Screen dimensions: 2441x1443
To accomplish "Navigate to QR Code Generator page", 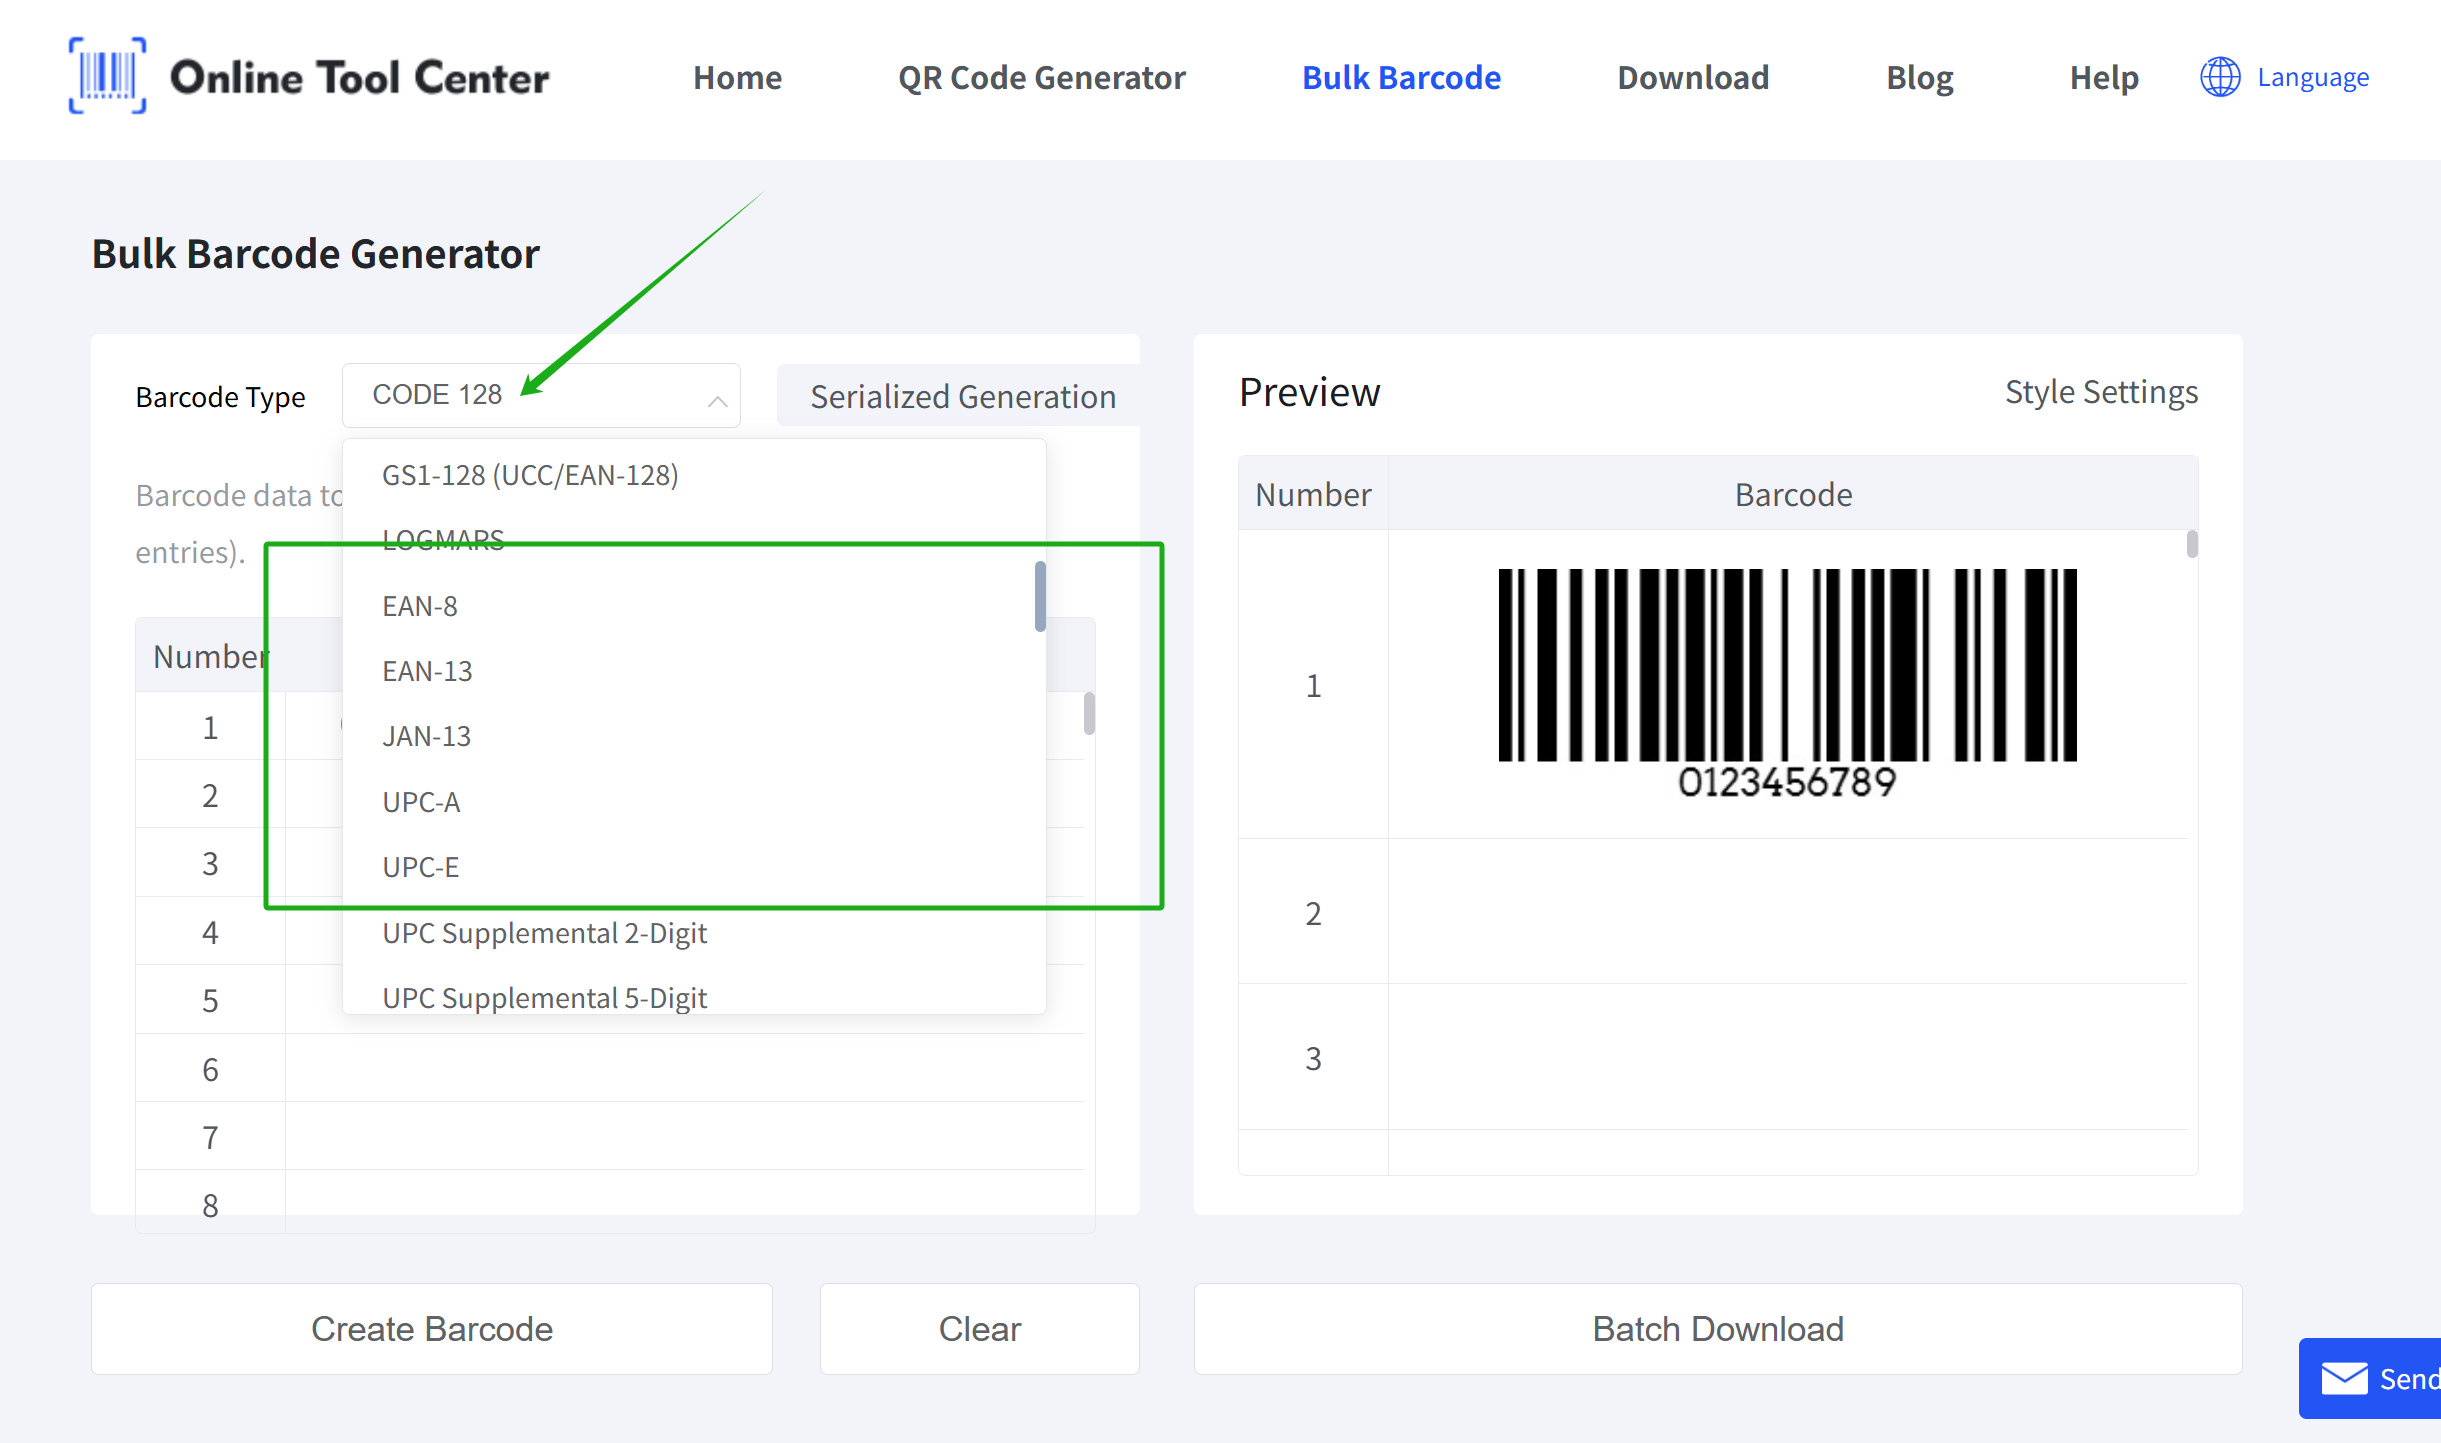I will click(1042, 77).
